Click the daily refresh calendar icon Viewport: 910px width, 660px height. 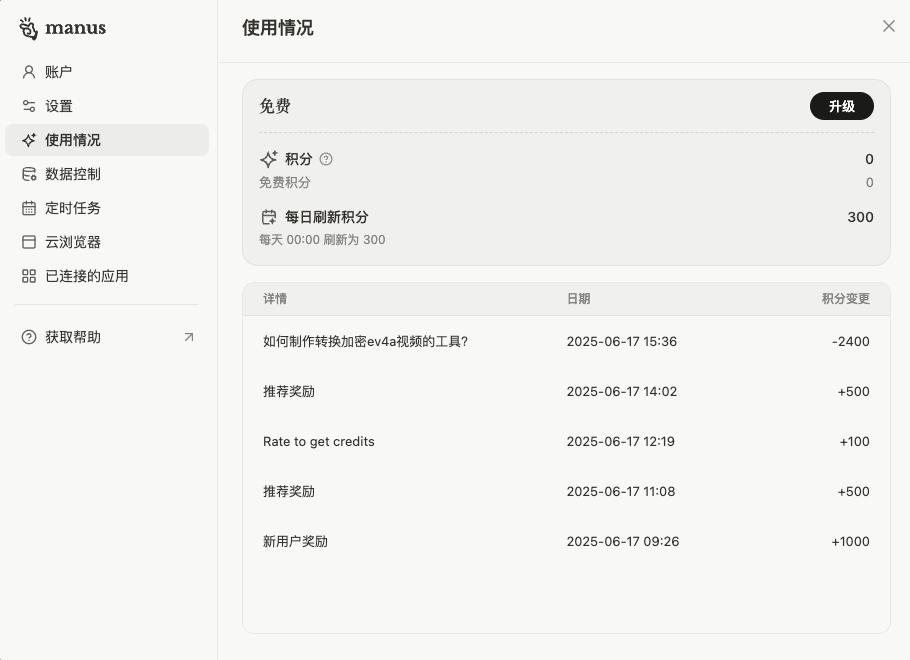[269, 217]
